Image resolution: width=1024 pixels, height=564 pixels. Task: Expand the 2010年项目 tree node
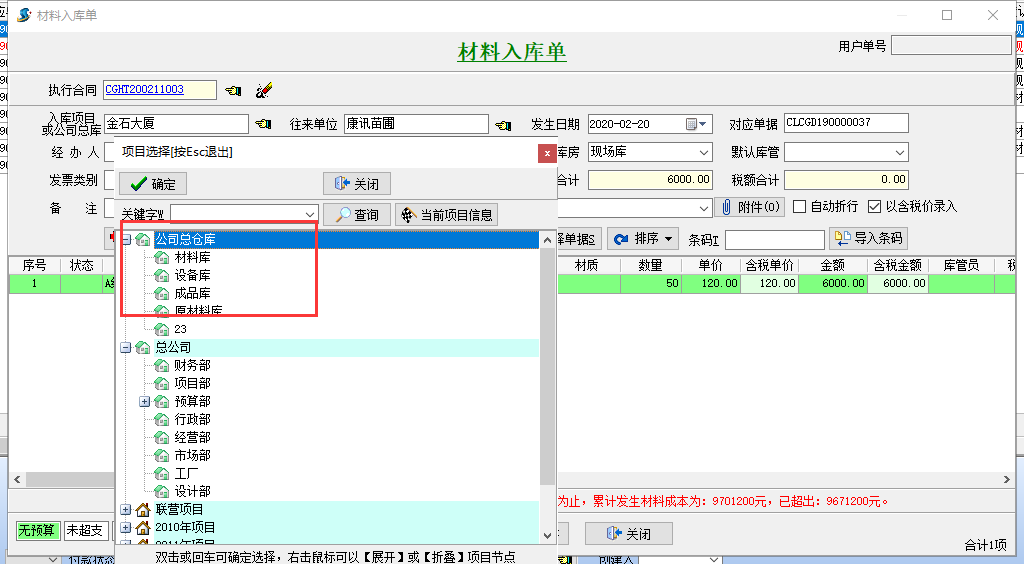(x=126, y=527)
